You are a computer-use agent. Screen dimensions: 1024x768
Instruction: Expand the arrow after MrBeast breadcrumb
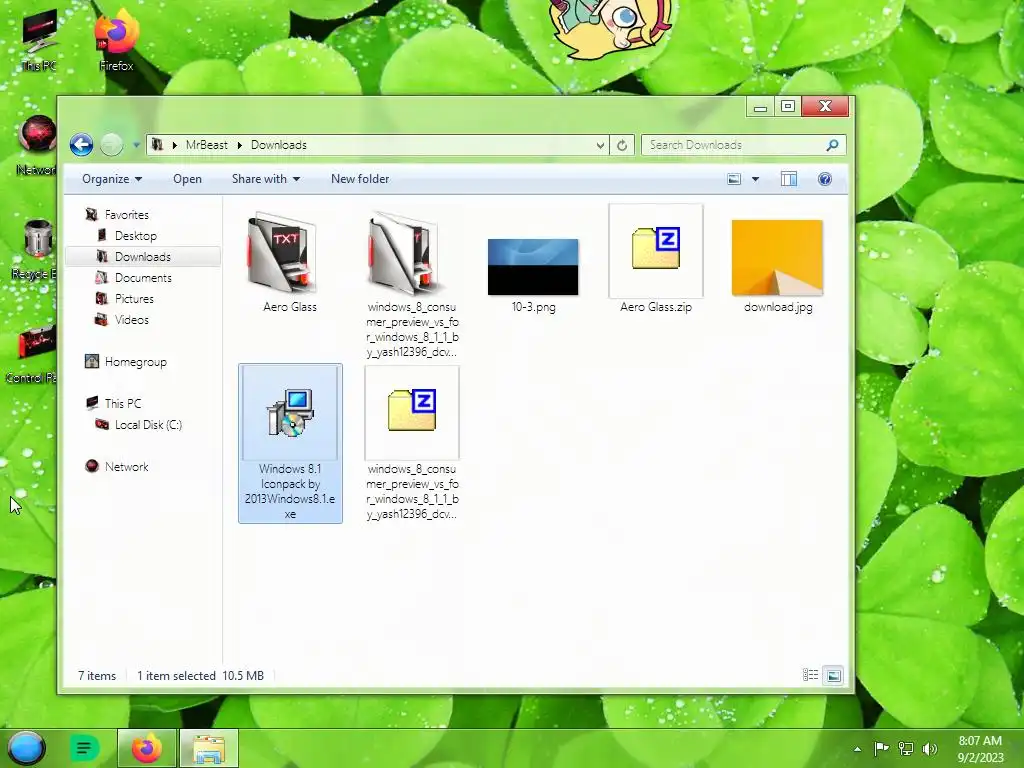click(240, 145)
